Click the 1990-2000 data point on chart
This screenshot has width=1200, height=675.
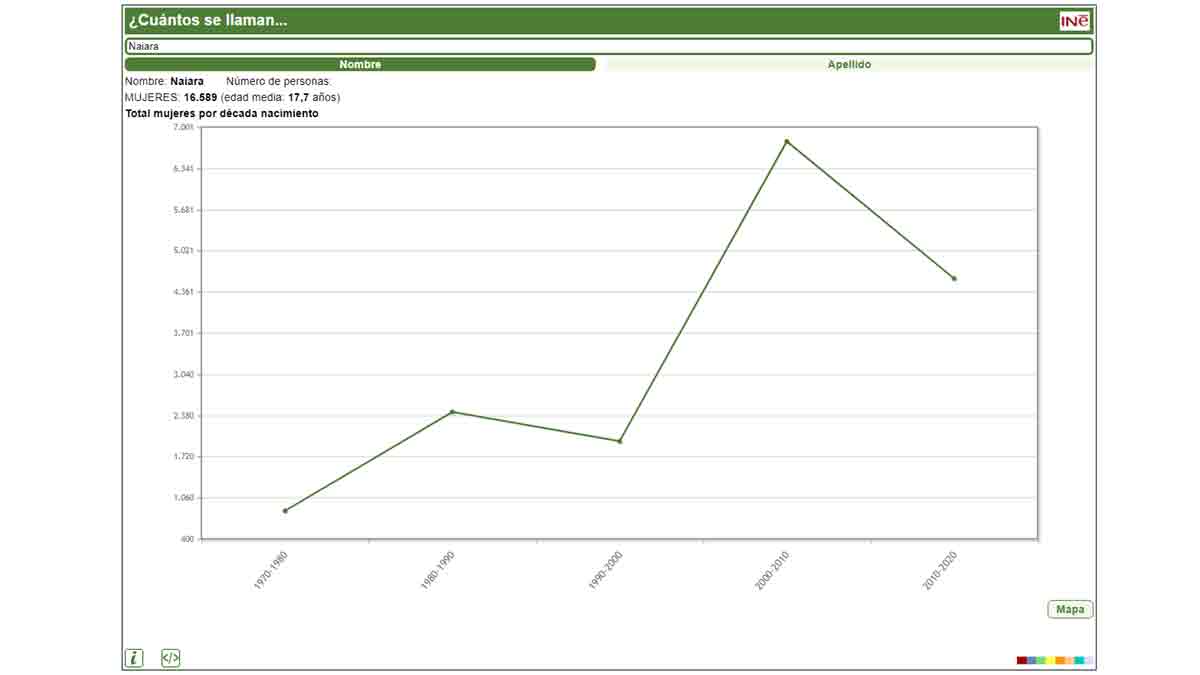(x=620, y=441)
